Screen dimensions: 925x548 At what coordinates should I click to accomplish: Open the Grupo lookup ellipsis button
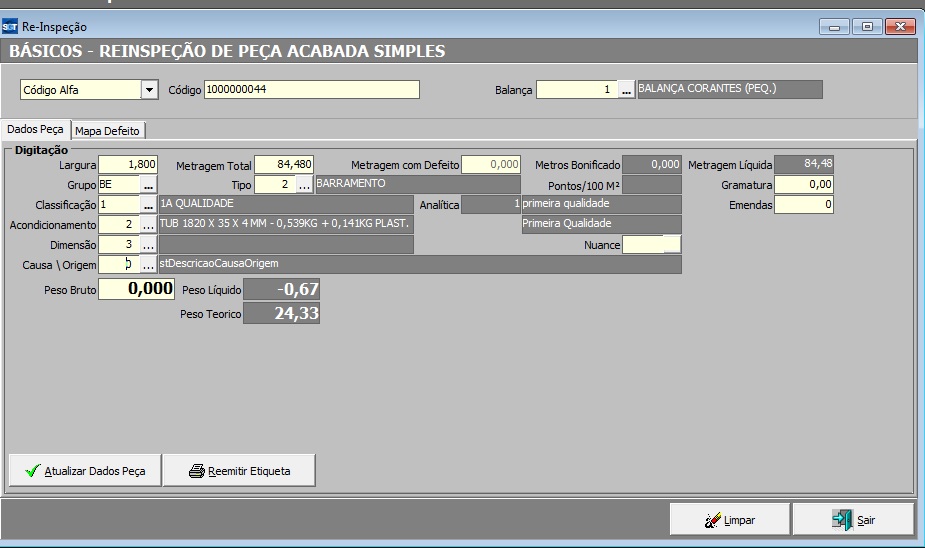[148, 185]
